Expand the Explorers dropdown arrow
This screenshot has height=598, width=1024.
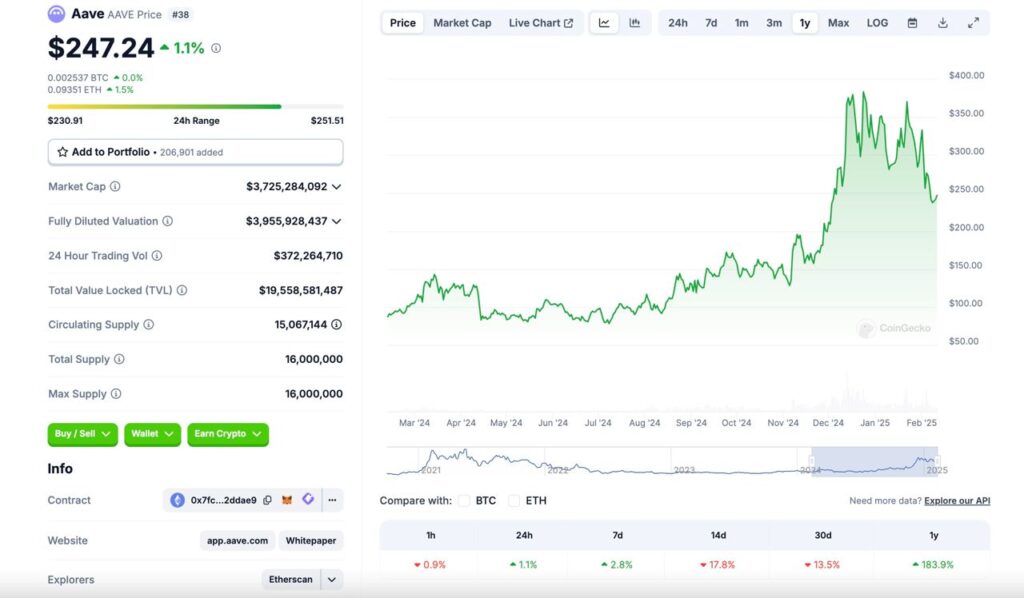pos(332,580)
